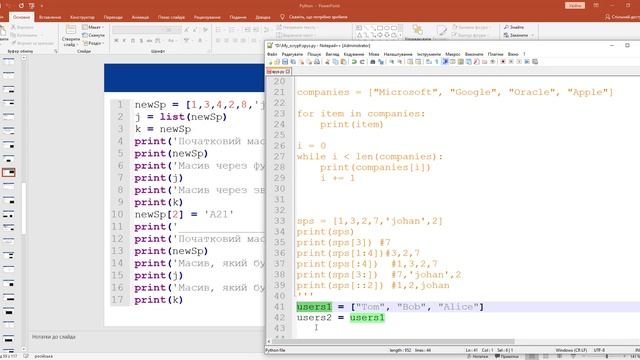The height and width of the screenshot is (360, 640).
Task: Toggle highlighted Indent guide icon in Notepad++
Action: pos(445,62)
